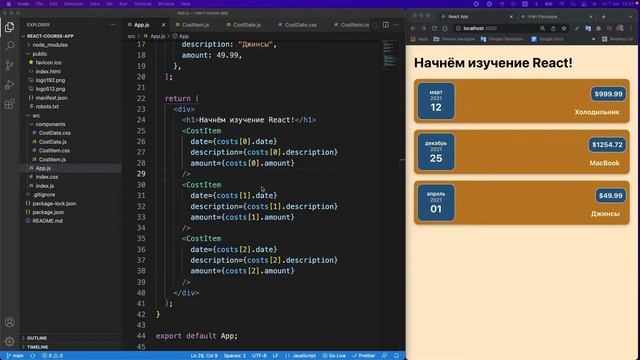Viewport: 640px width, 360px height.
Task: Collapse the REACT-COURSE-APP root folder
Action: coord(71,36)
